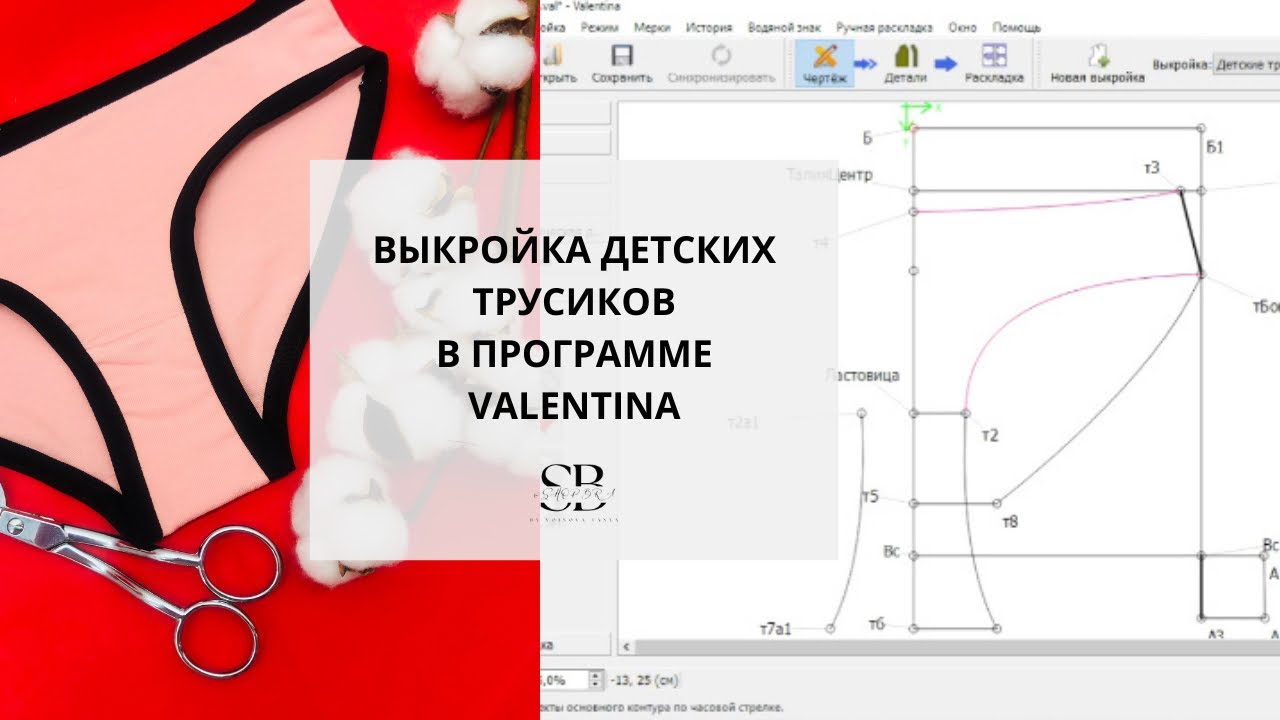Open the Раскладка layout mode icon
This screenshot has width=1280, height=720.
coord(994,56)
